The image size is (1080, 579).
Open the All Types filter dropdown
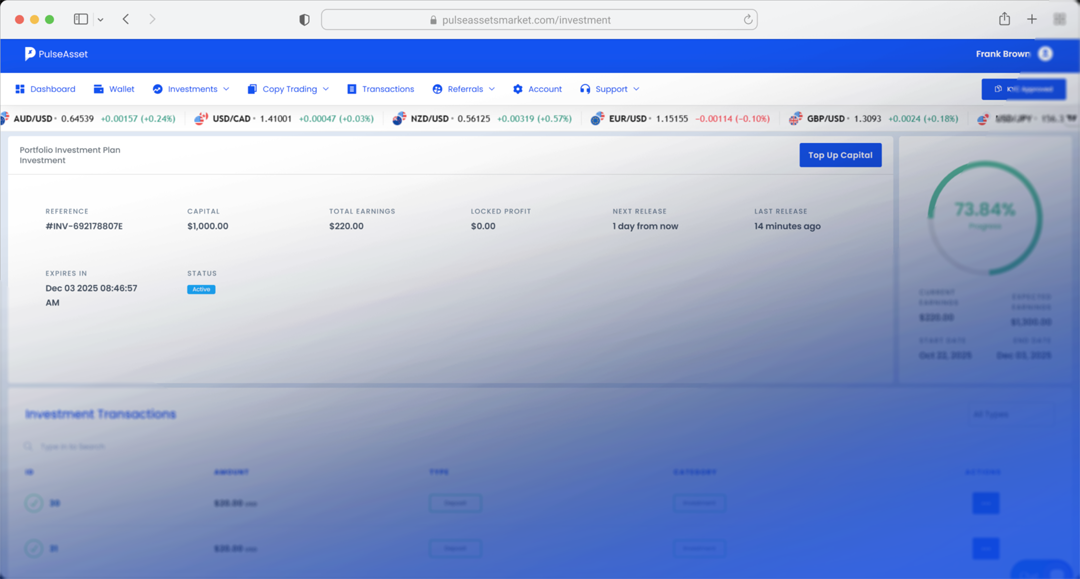click(1010, 413)
